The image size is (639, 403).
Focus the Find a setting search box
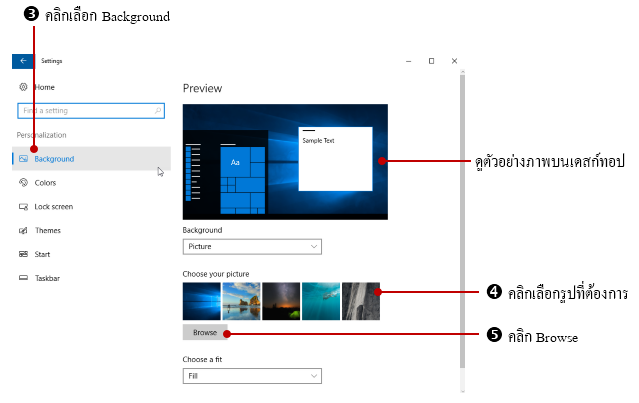click(91, 111)
